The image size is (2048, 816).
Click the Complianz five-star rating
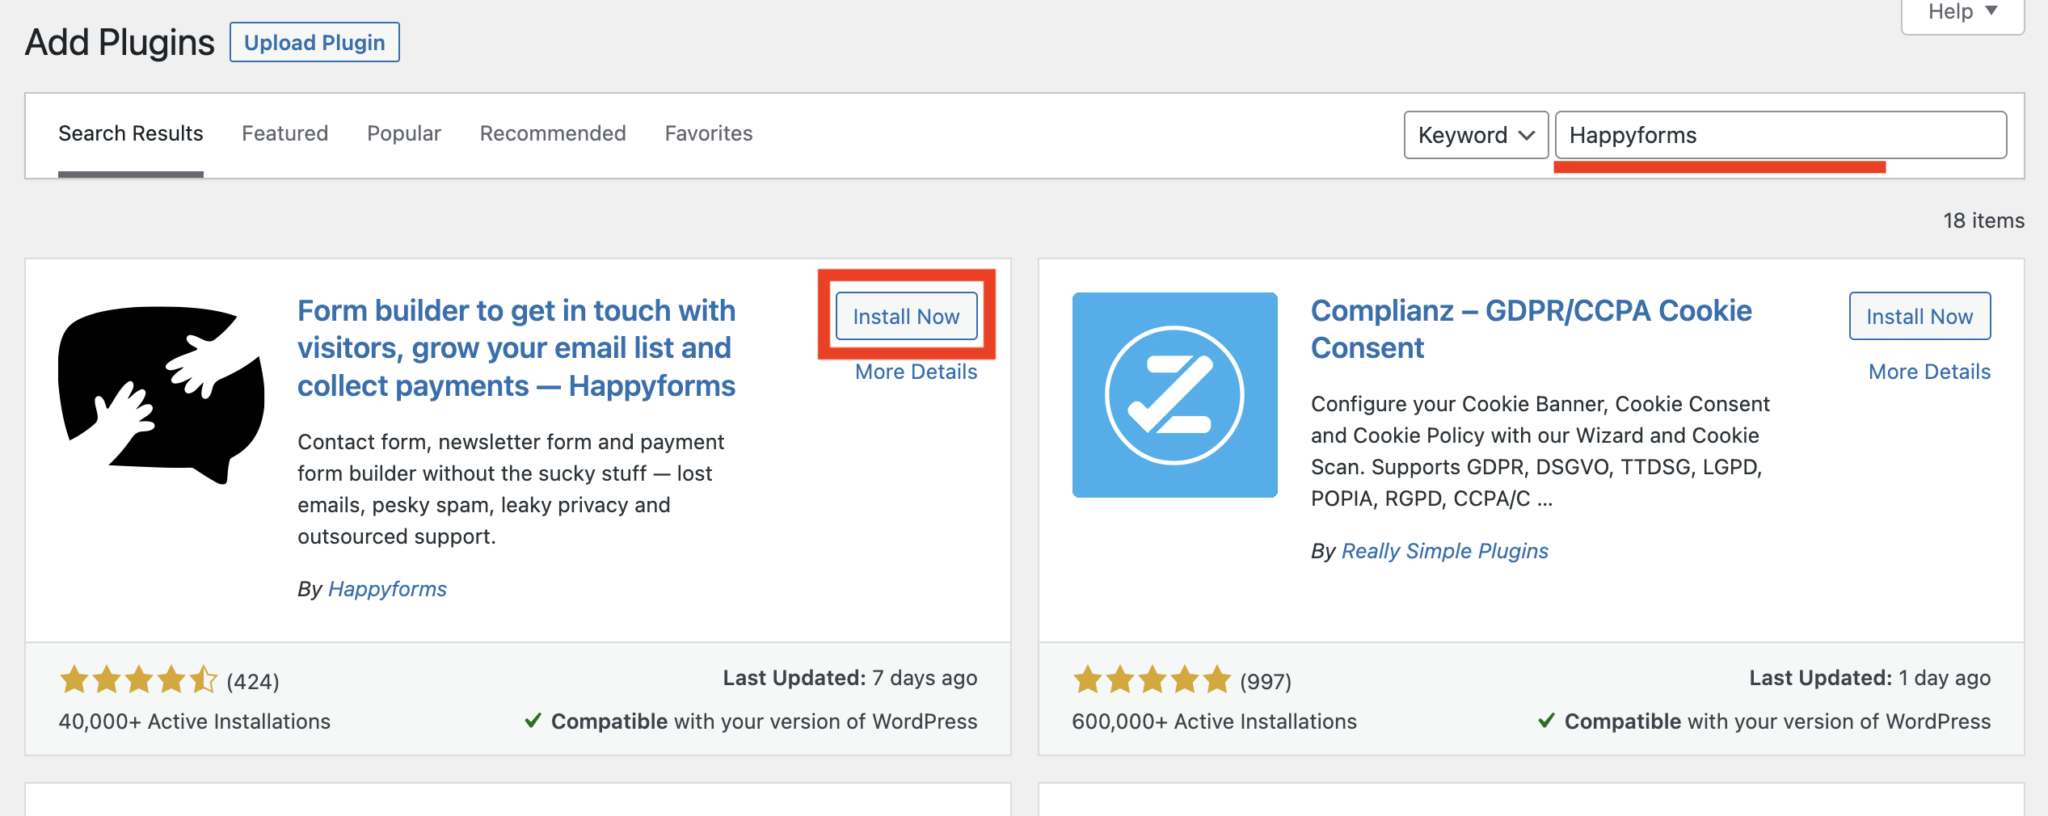[x=1151, y=681]
